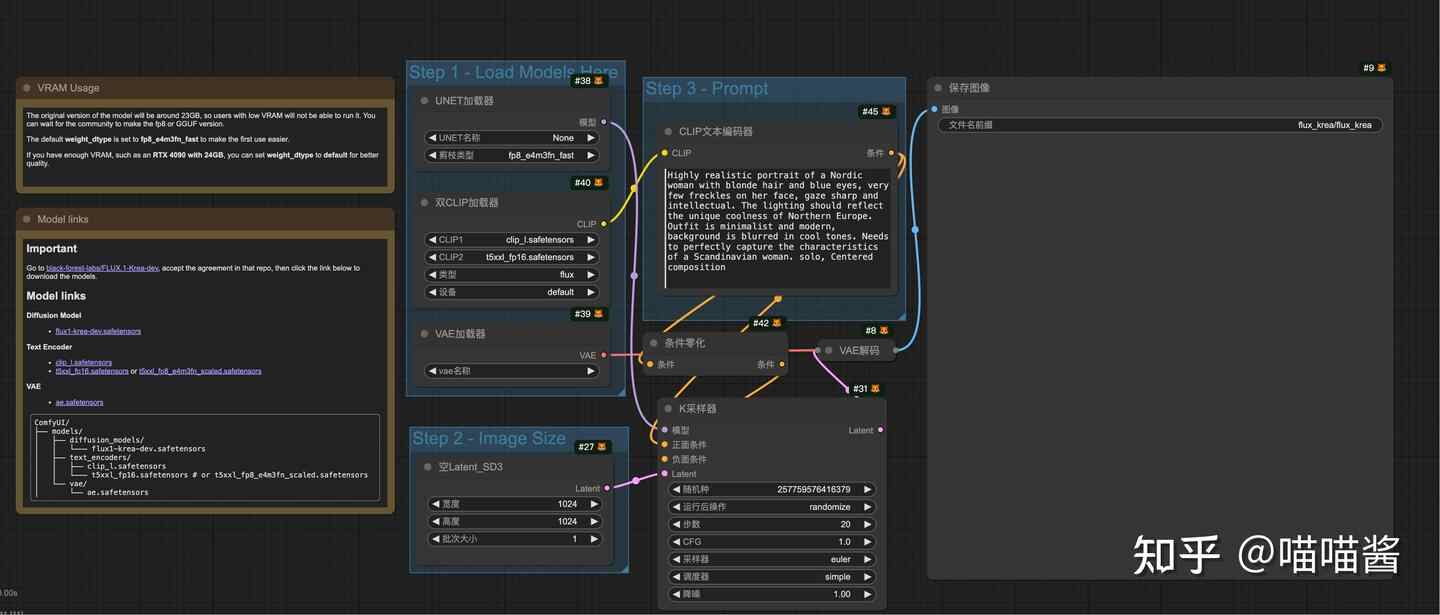Open the t5xxl_fp16.safetensors link
Screen dimensions: 1440x615
click(x=91, y=371)
